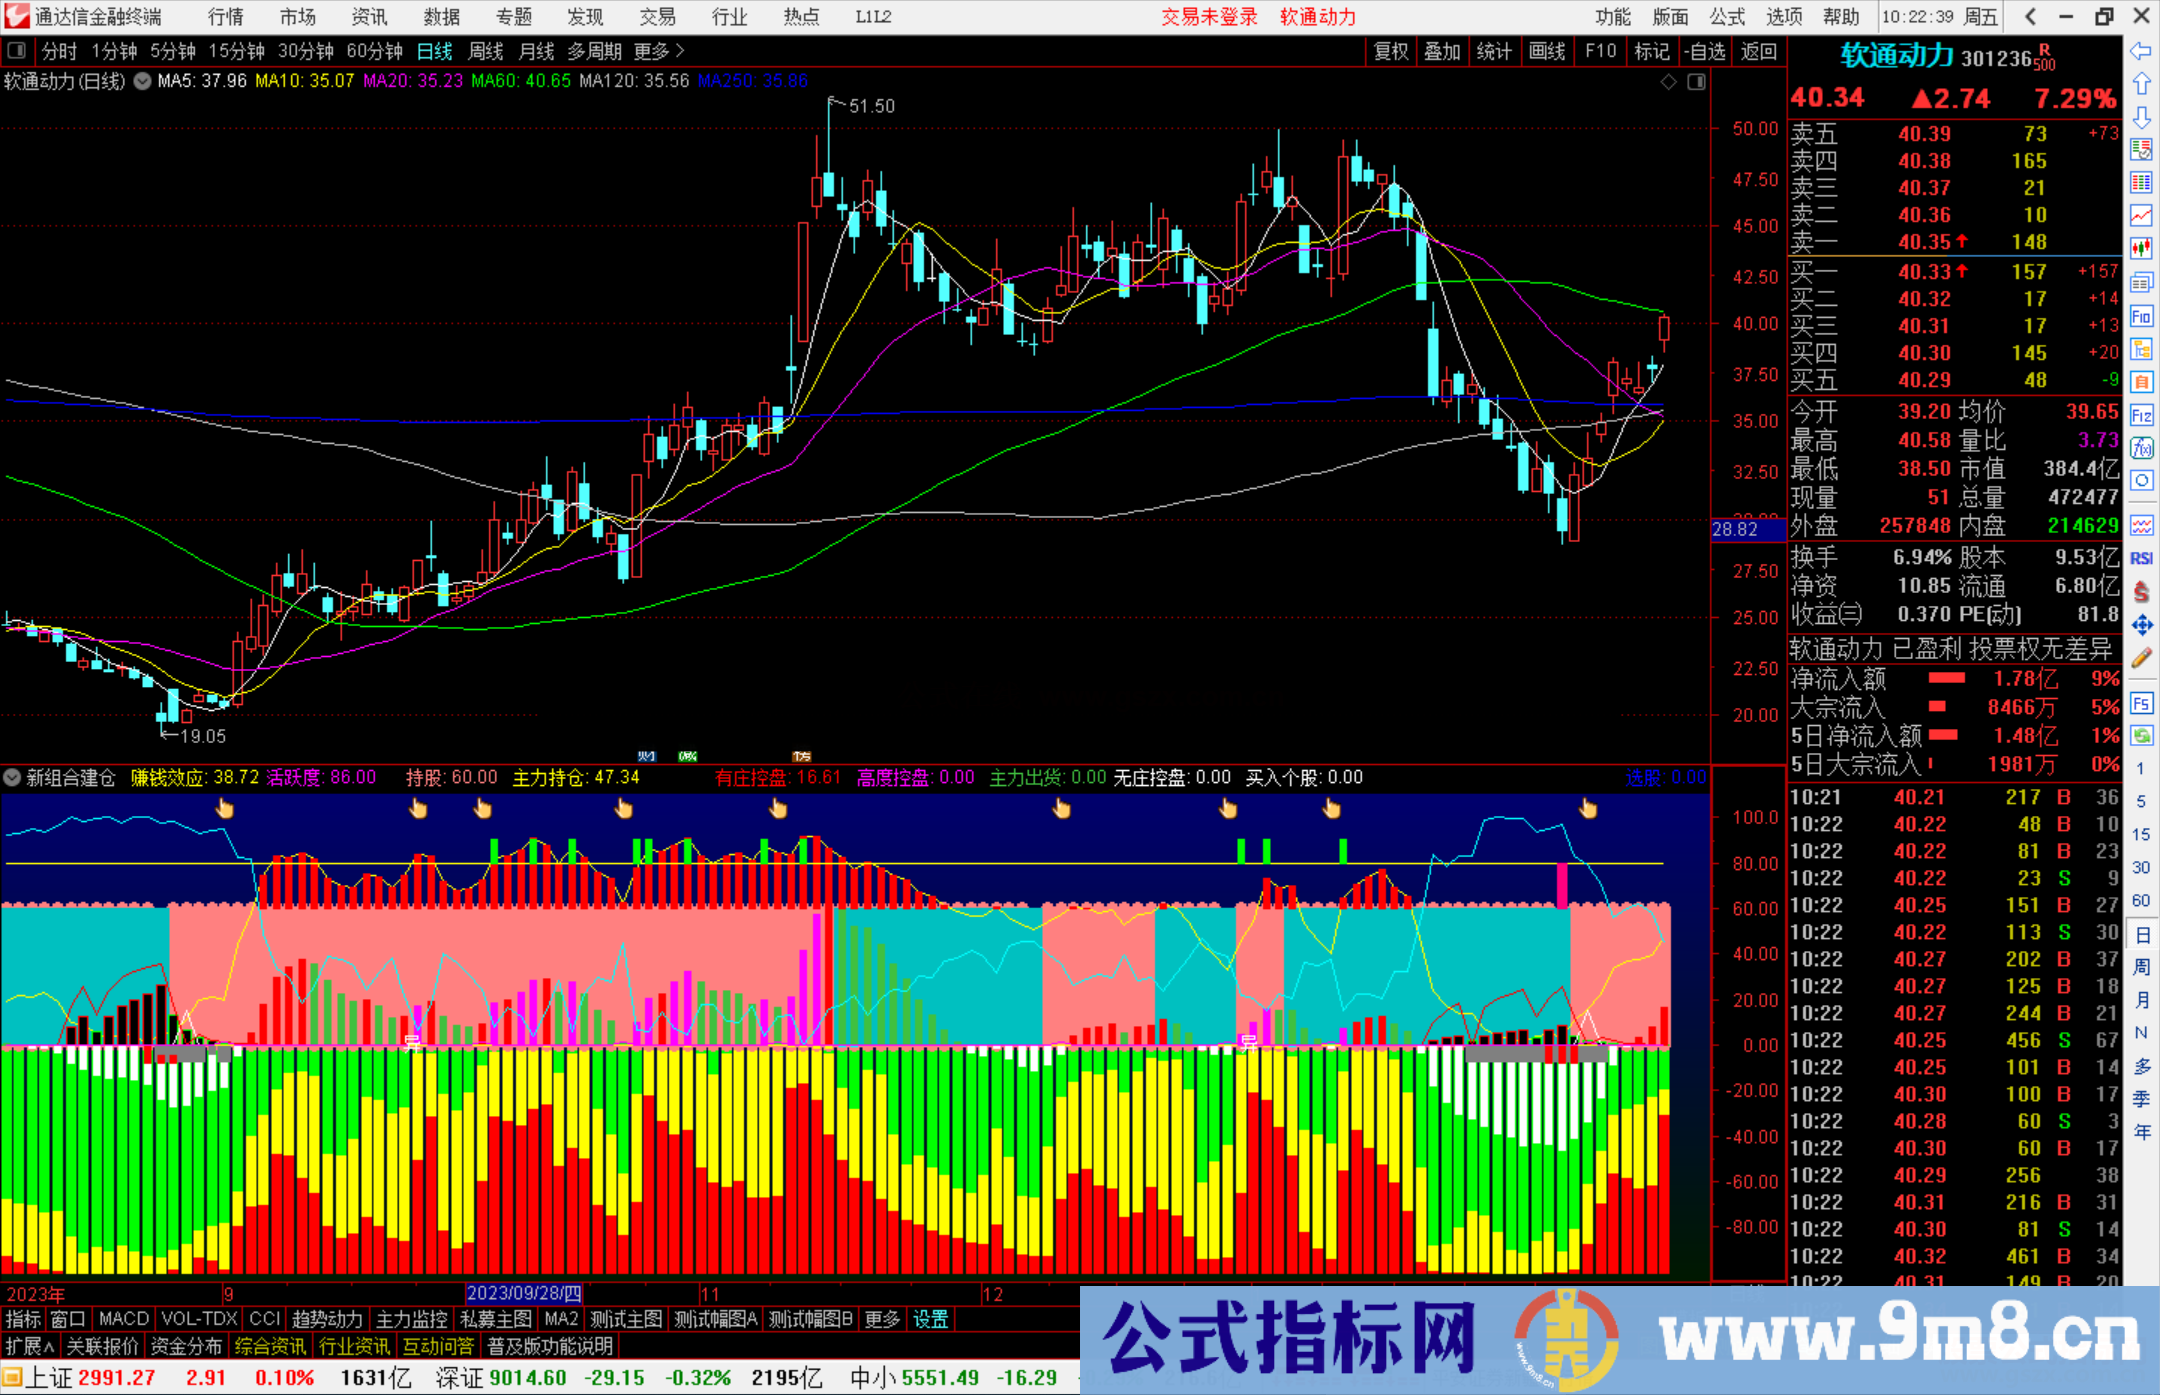Select the RSI indicator icon
This screenshot has width=2160, height=1395.
pos(2141,558)
